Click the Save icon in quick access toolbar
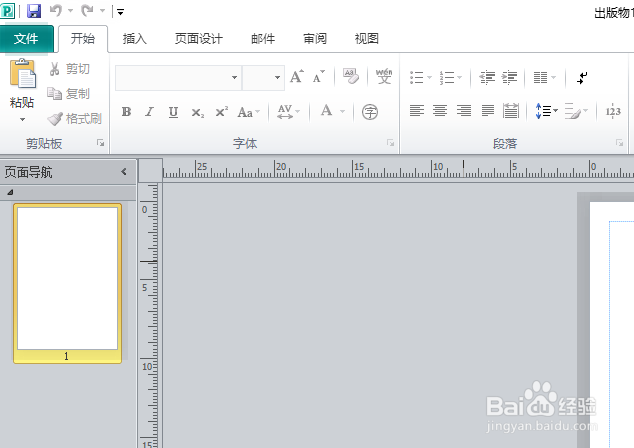Viewport: 634px width, 448px height. tap(34, 11)
